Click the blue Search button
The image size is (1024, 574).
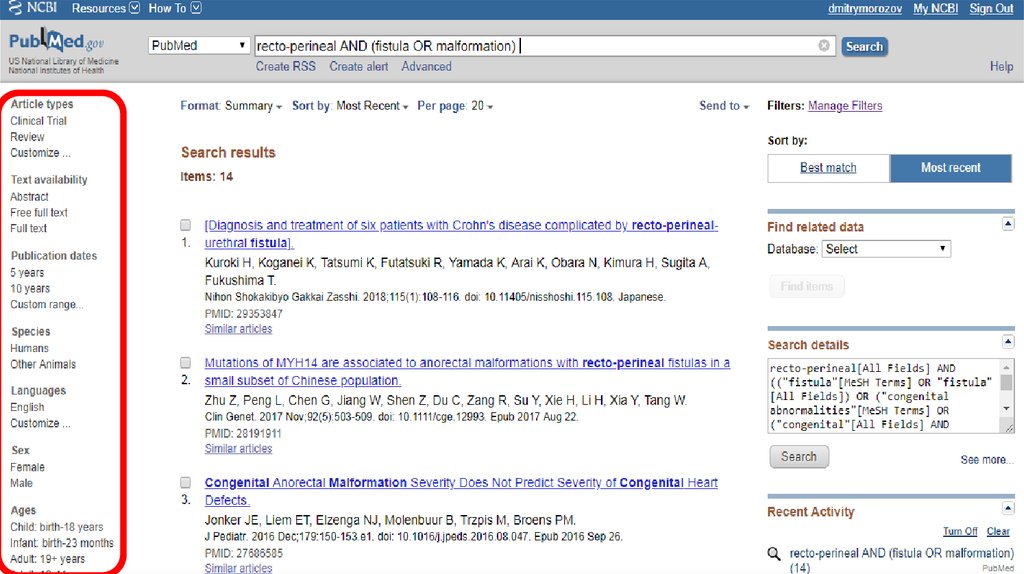coord(863,46)
